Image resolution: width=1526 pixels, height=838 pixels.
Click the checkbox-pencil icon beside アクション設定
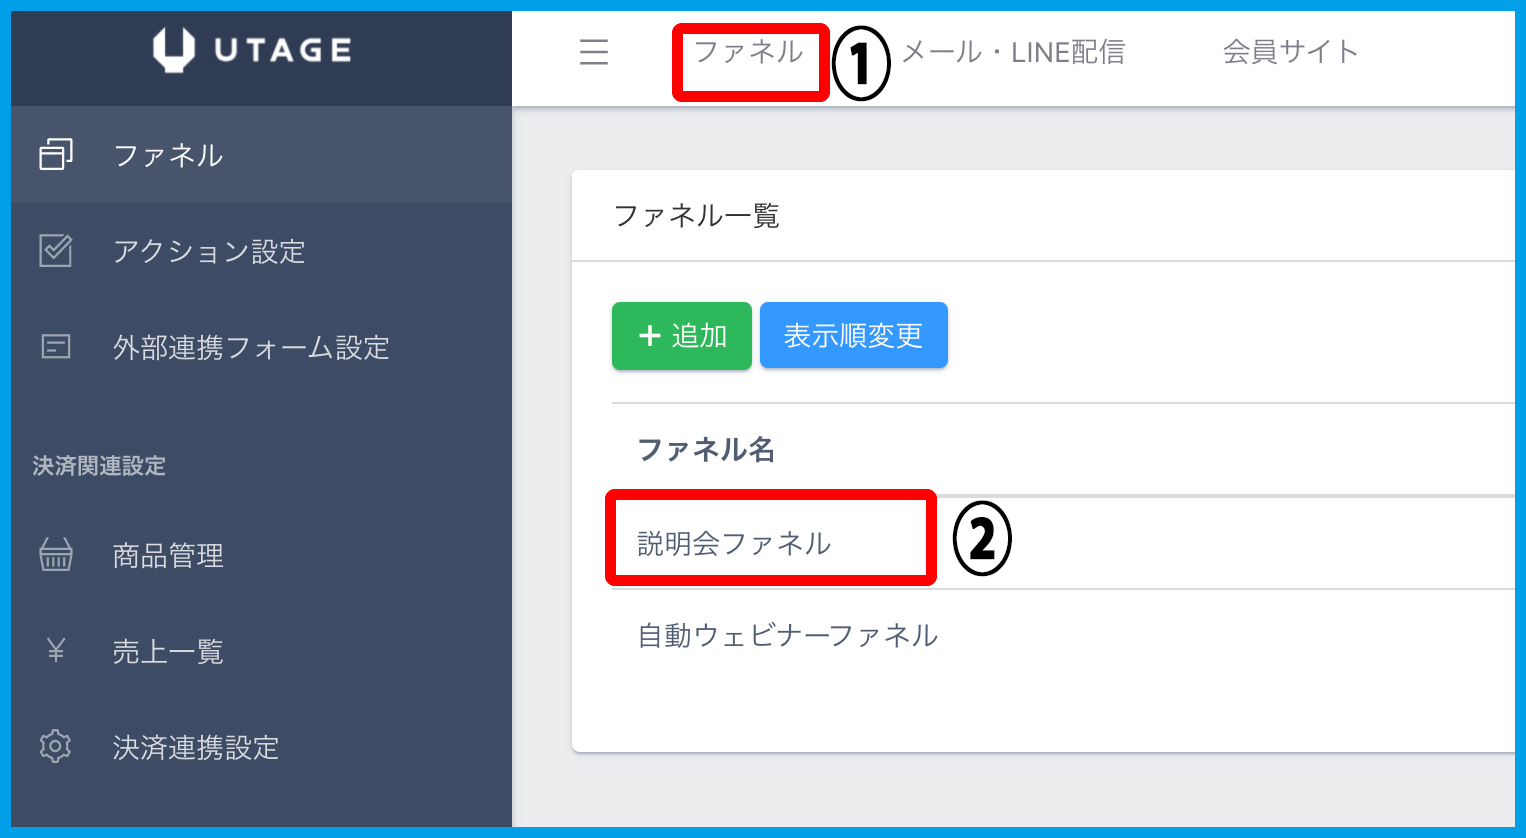tap(56, 251)
